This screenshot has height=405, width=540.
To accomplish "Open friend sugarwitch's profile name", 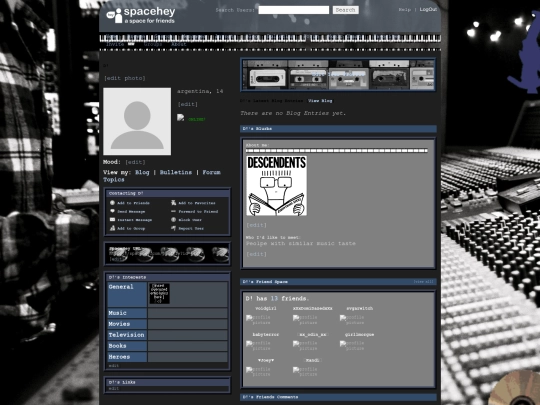I will [360, 309].
